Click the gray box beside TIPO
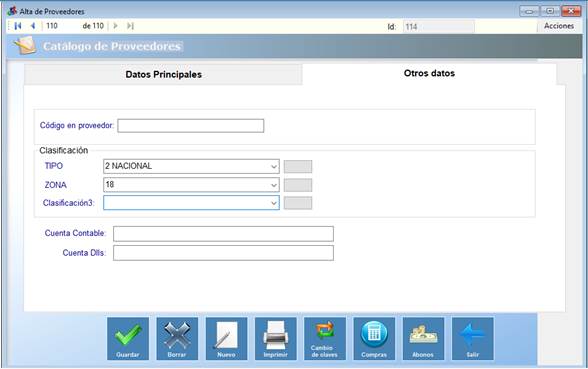Image resolution: width=588 pixels, height=369 pixels. pyautogui.click(x=298, y=166)
